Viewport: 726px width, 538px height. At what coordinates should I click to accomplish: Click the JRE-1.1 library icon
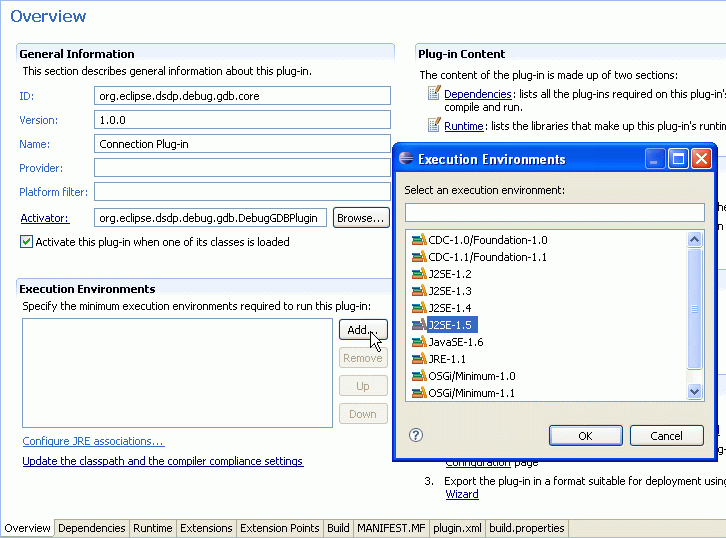[419, 359]
